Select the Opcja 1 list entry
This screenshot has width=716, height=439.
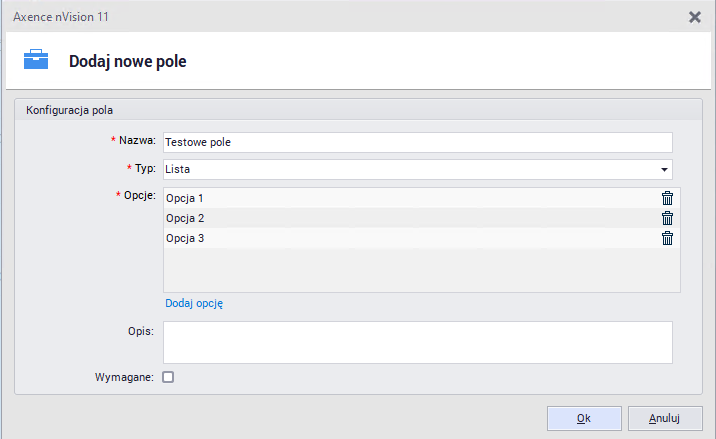click(400, 198)
